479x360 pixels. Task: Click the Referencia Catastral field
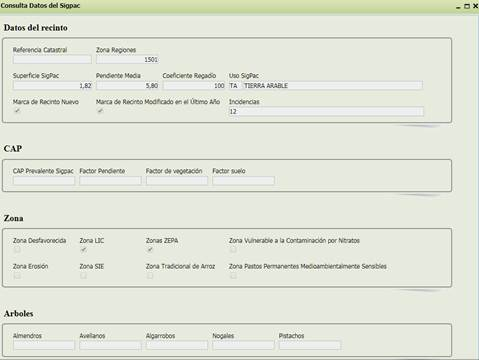coord(52,59)
